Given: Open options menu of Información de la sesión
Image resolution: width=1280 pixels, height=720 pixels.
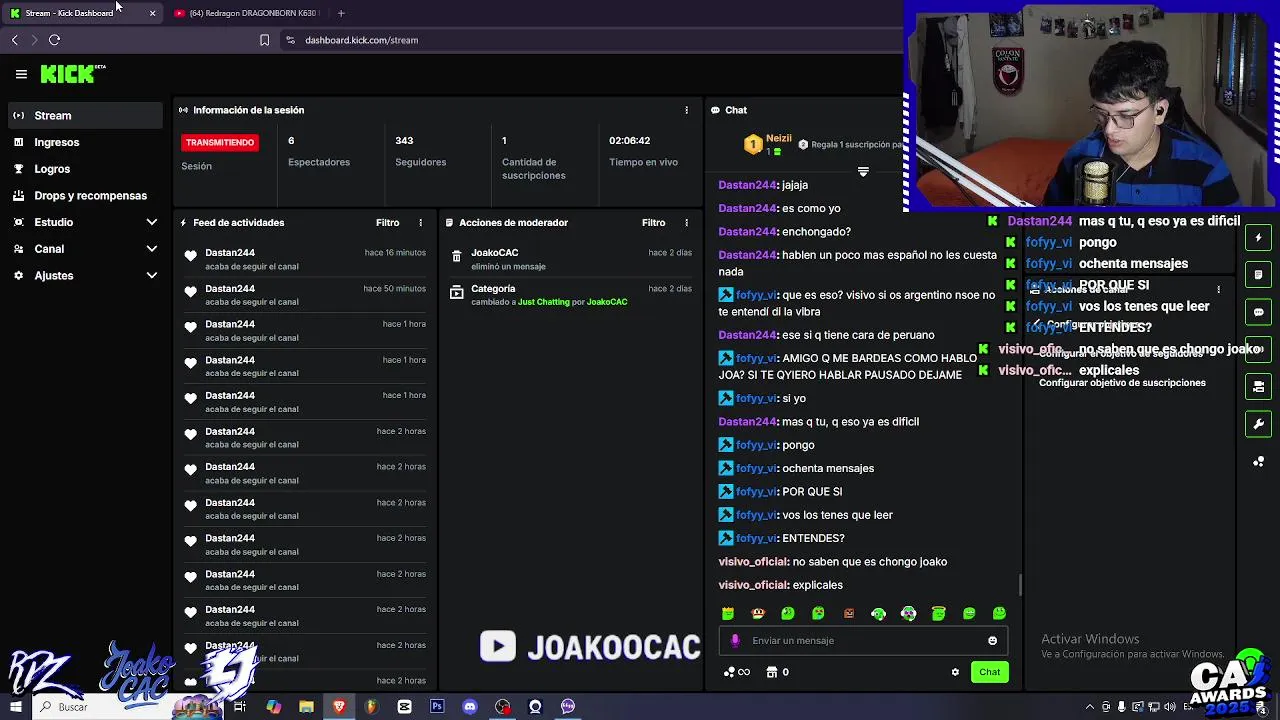Looking at the screenshot, I should pos(686,110).
